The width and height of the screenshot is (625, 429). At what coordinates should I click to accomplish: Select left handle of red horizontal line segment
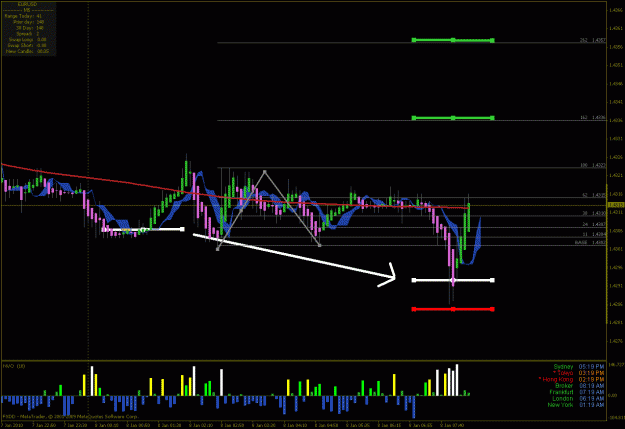tap(414, 309)
